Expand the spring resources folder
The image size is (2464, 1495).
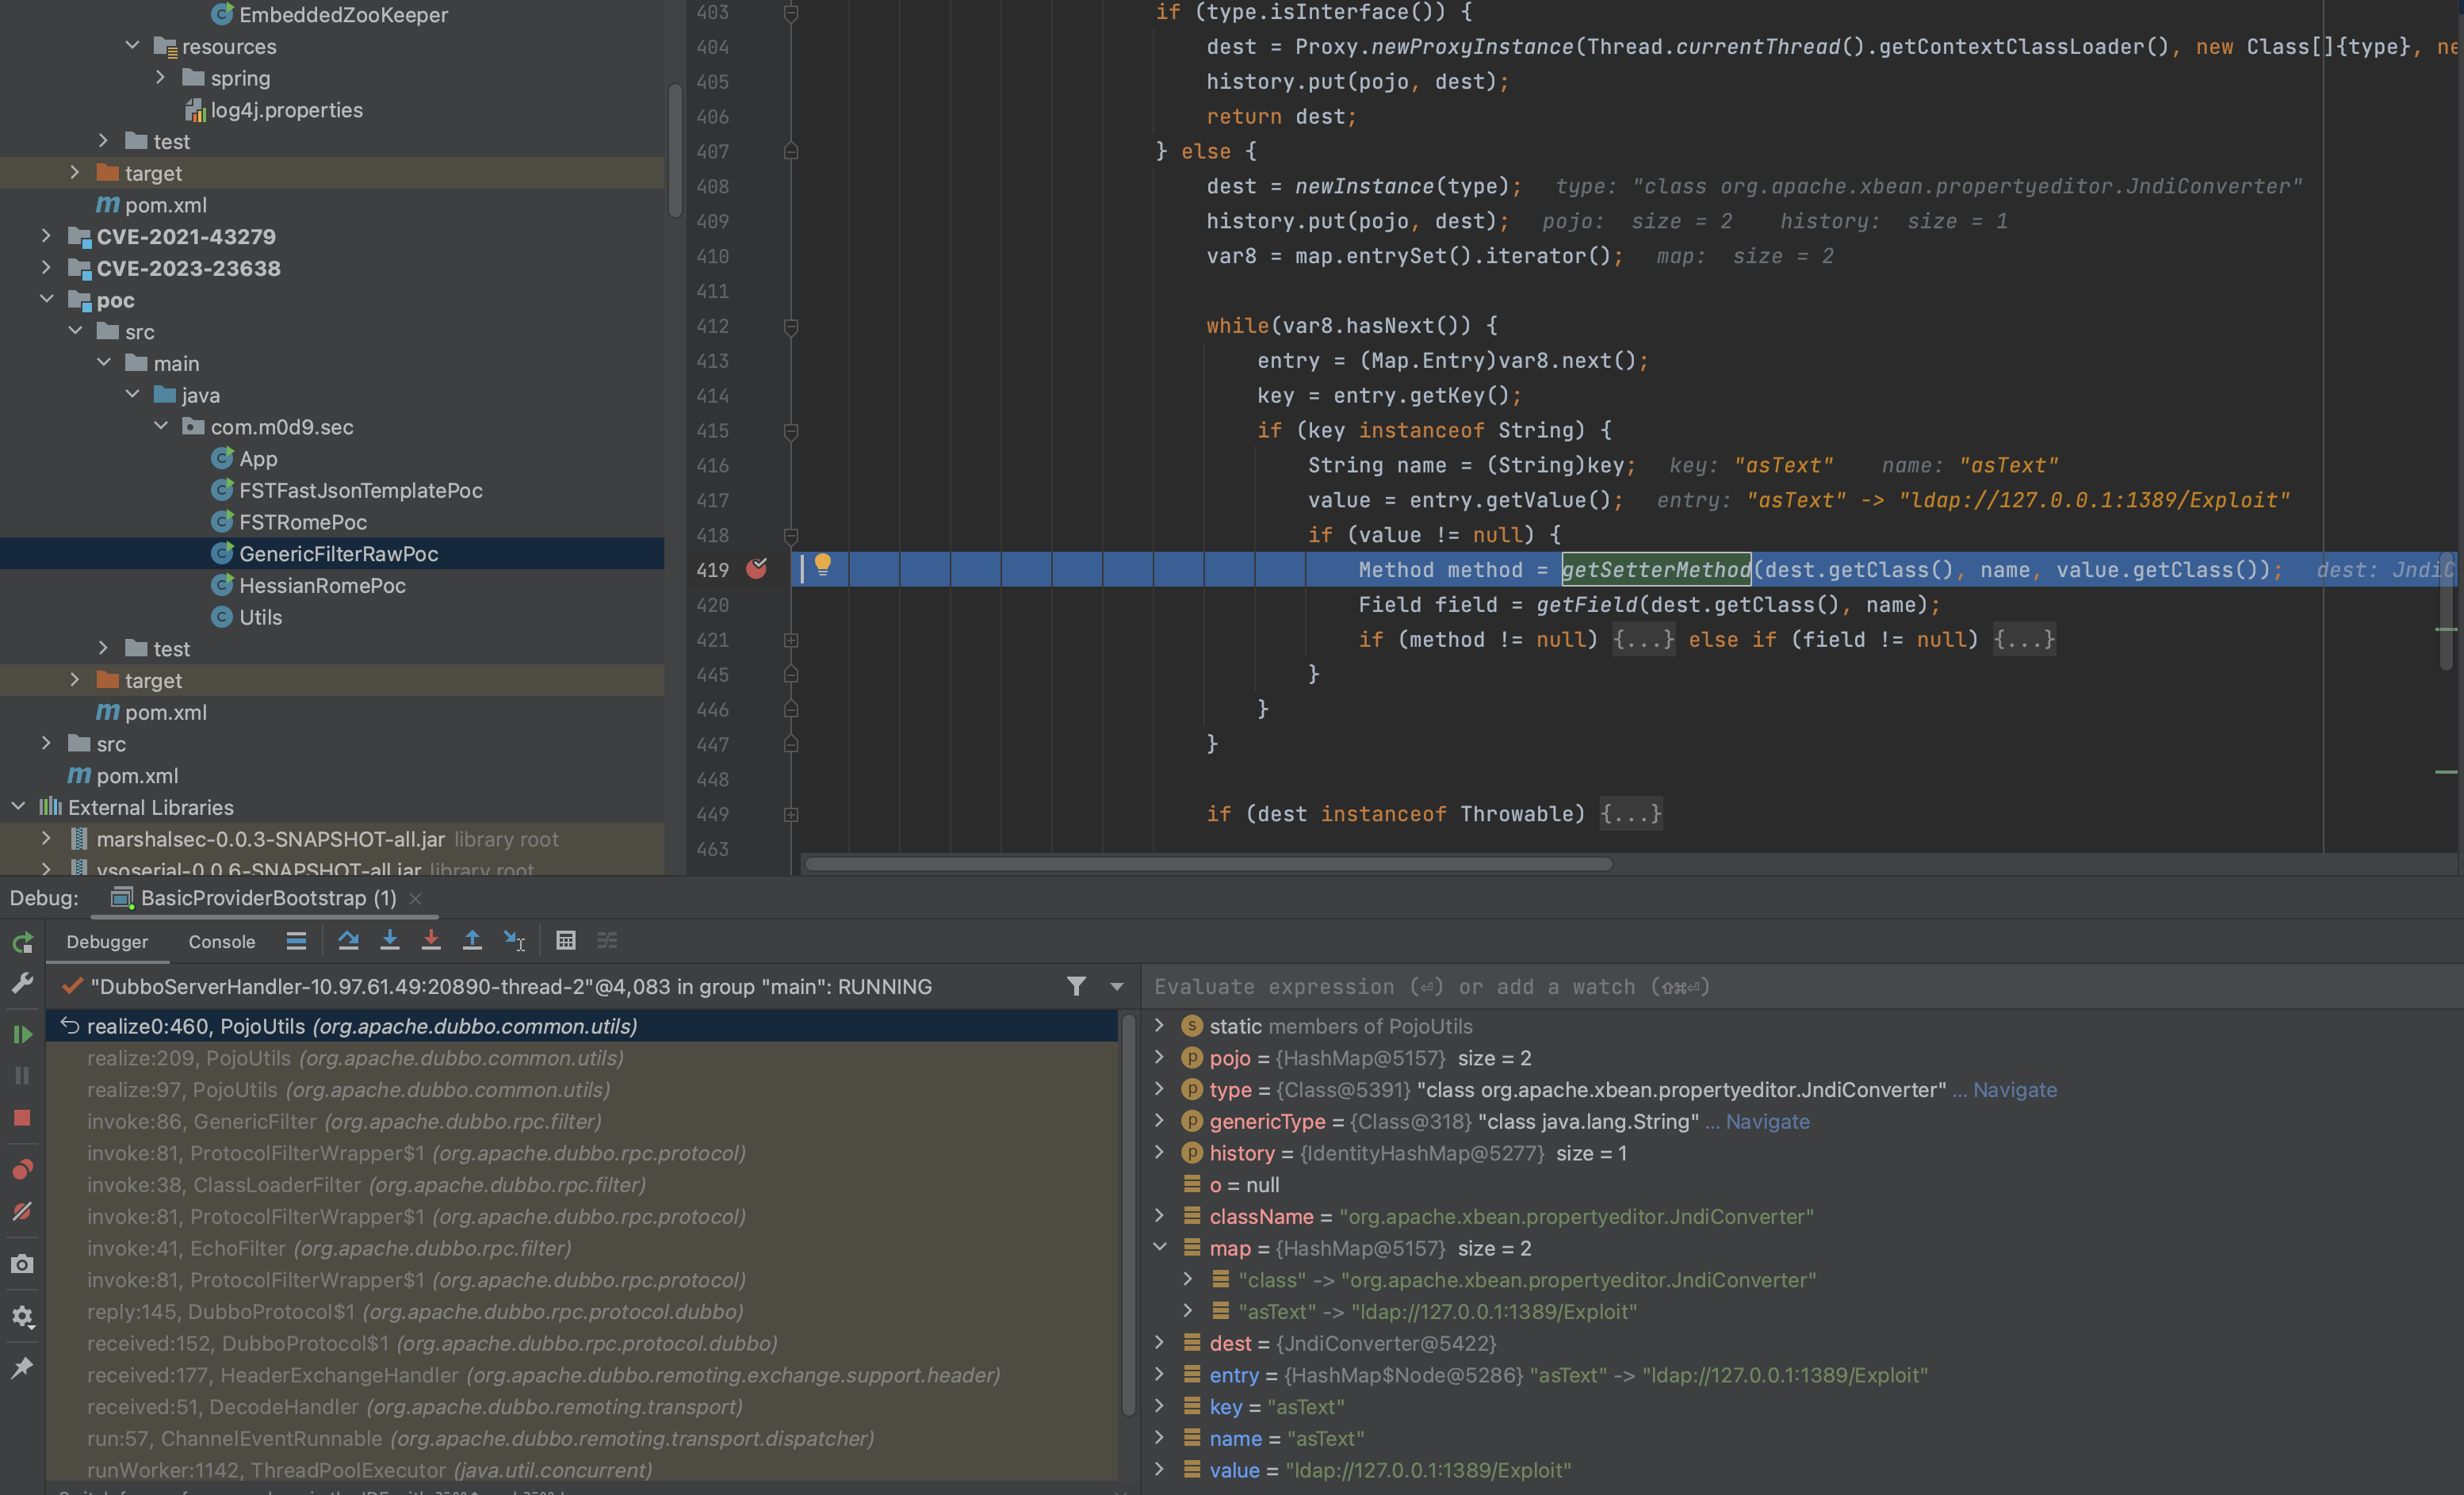click(160, 77)
